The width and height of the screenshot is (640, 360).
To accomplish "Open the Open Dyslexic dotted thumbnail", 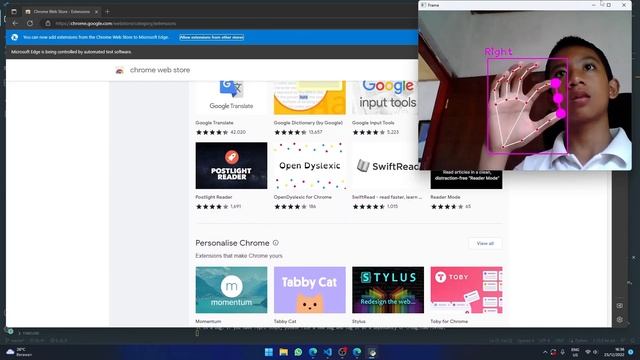I will coord(310,165).
